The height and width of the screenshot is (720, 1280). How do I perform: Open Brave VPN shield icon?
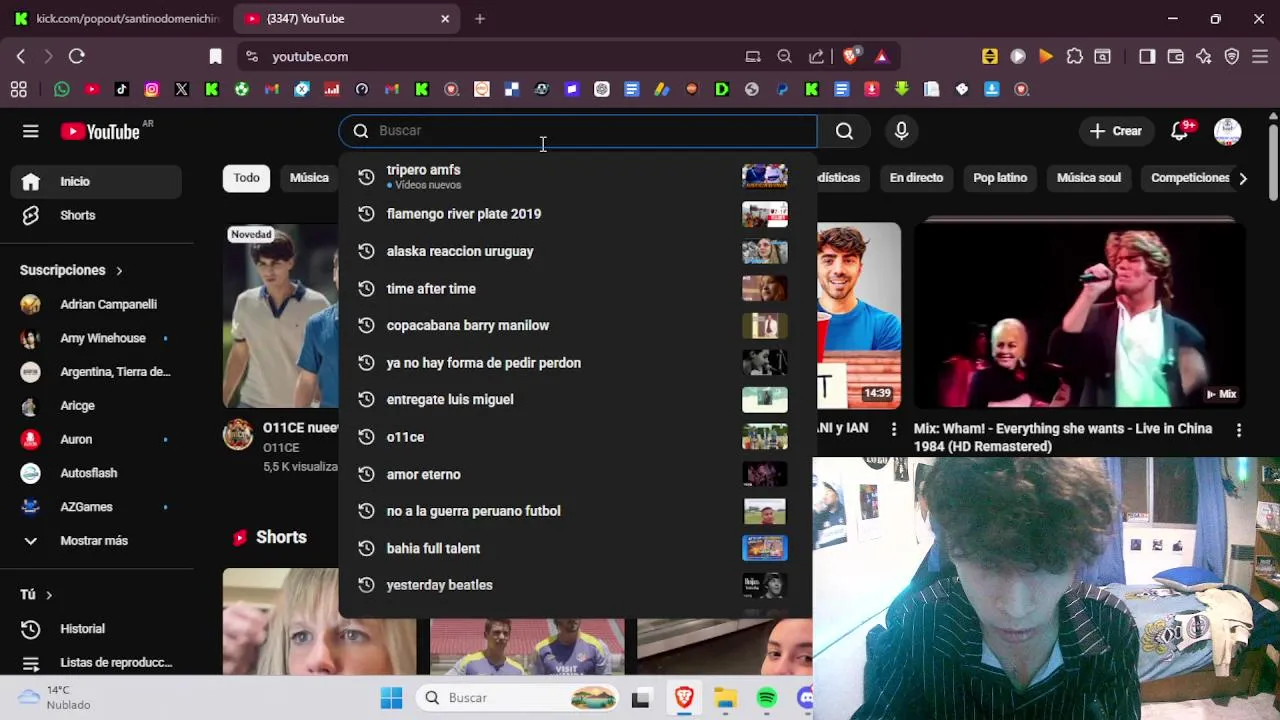[1232, 57]
